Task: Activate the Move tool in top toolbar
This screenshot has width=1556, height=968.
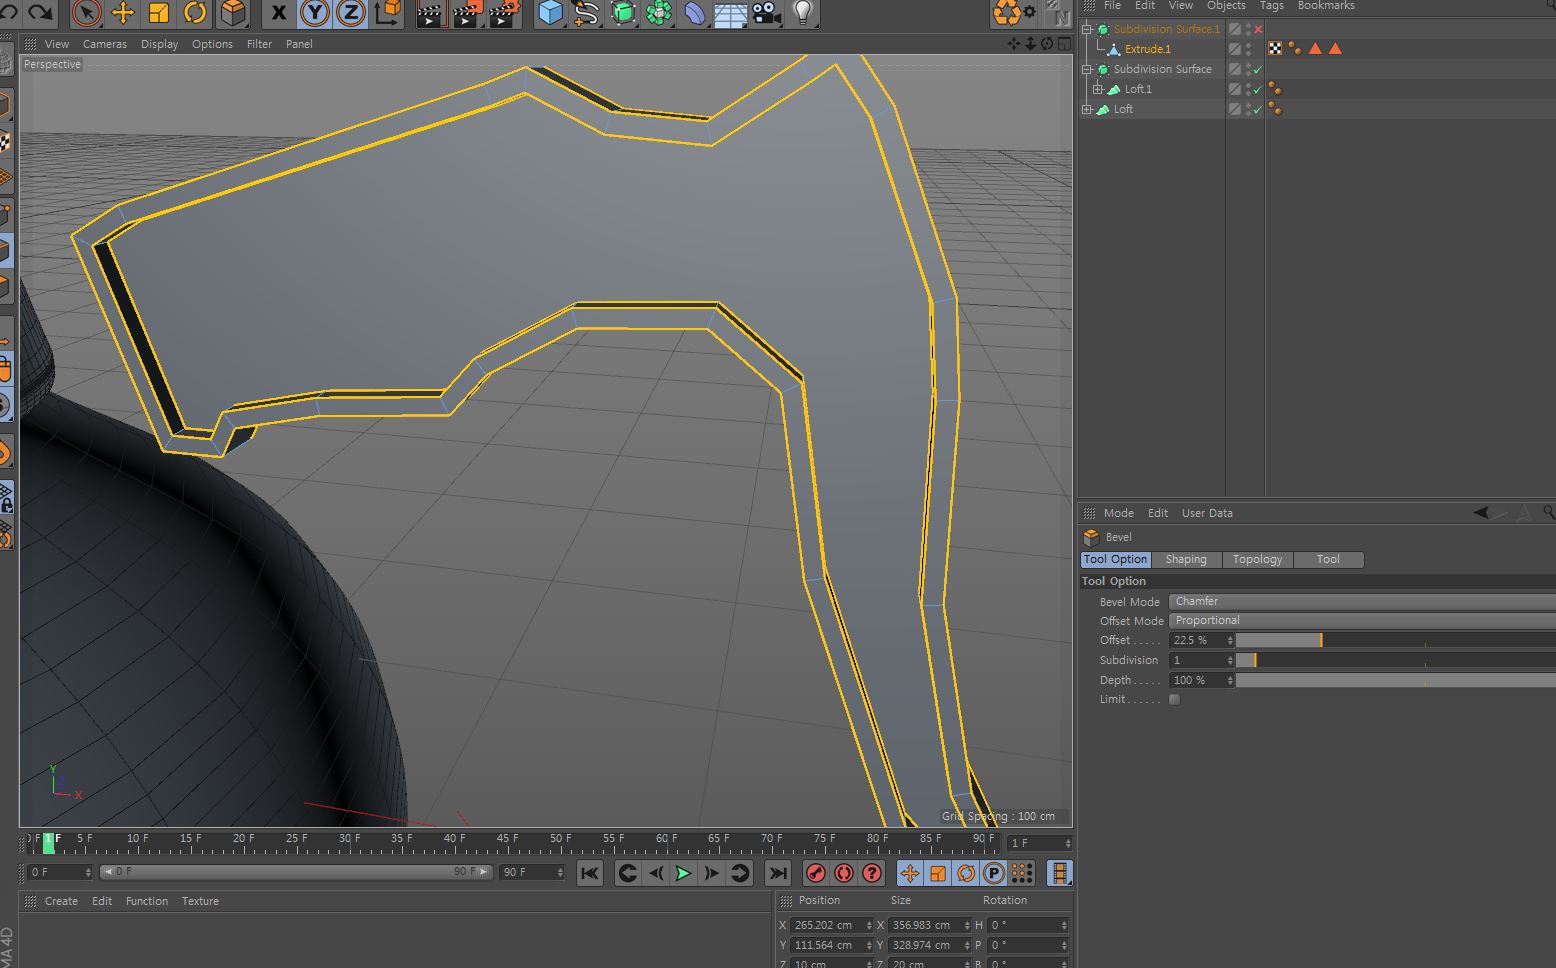Action: (123, 13)
